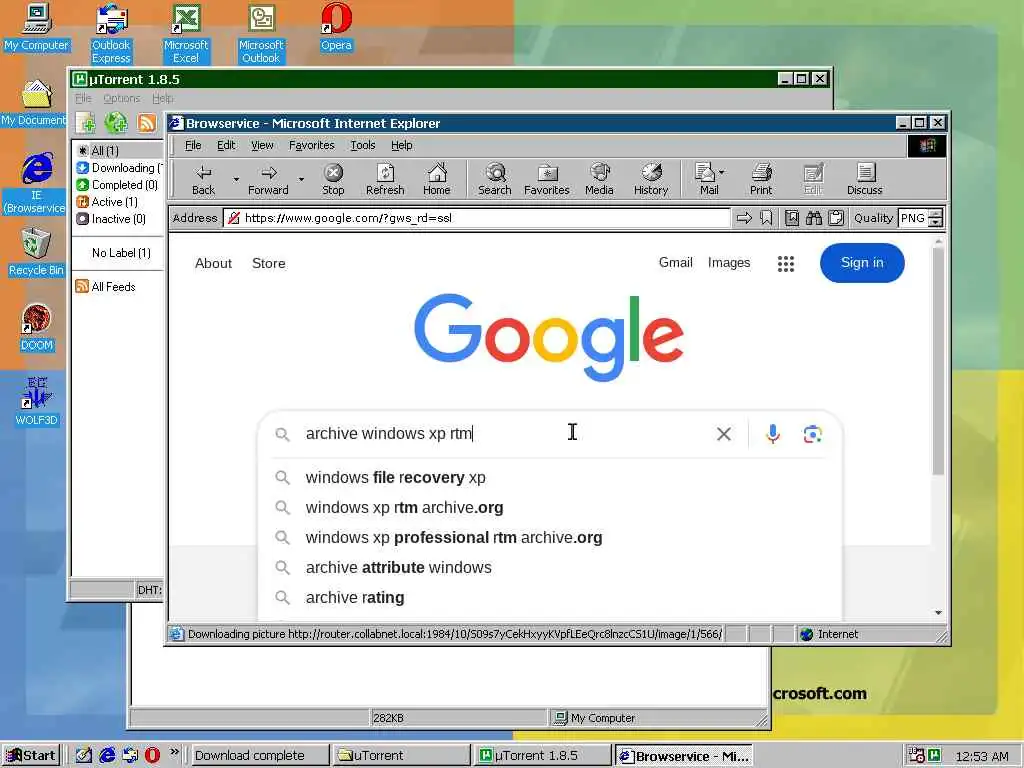Image resolution: width=1024 pixels, height=768 pixels.
Task: Decrease Quality with the down spinner arrow
Action: coord(936,223)
